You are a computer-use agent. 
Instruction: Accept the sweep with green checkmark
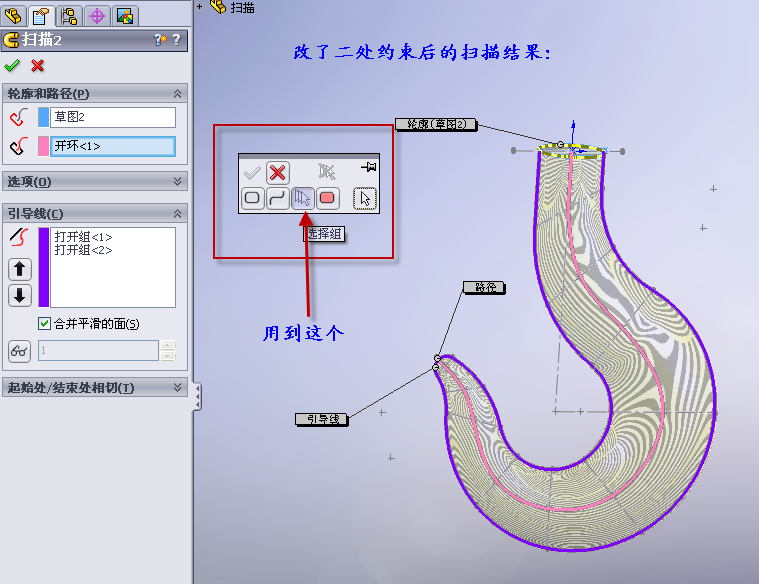click(x=12, y=65)
